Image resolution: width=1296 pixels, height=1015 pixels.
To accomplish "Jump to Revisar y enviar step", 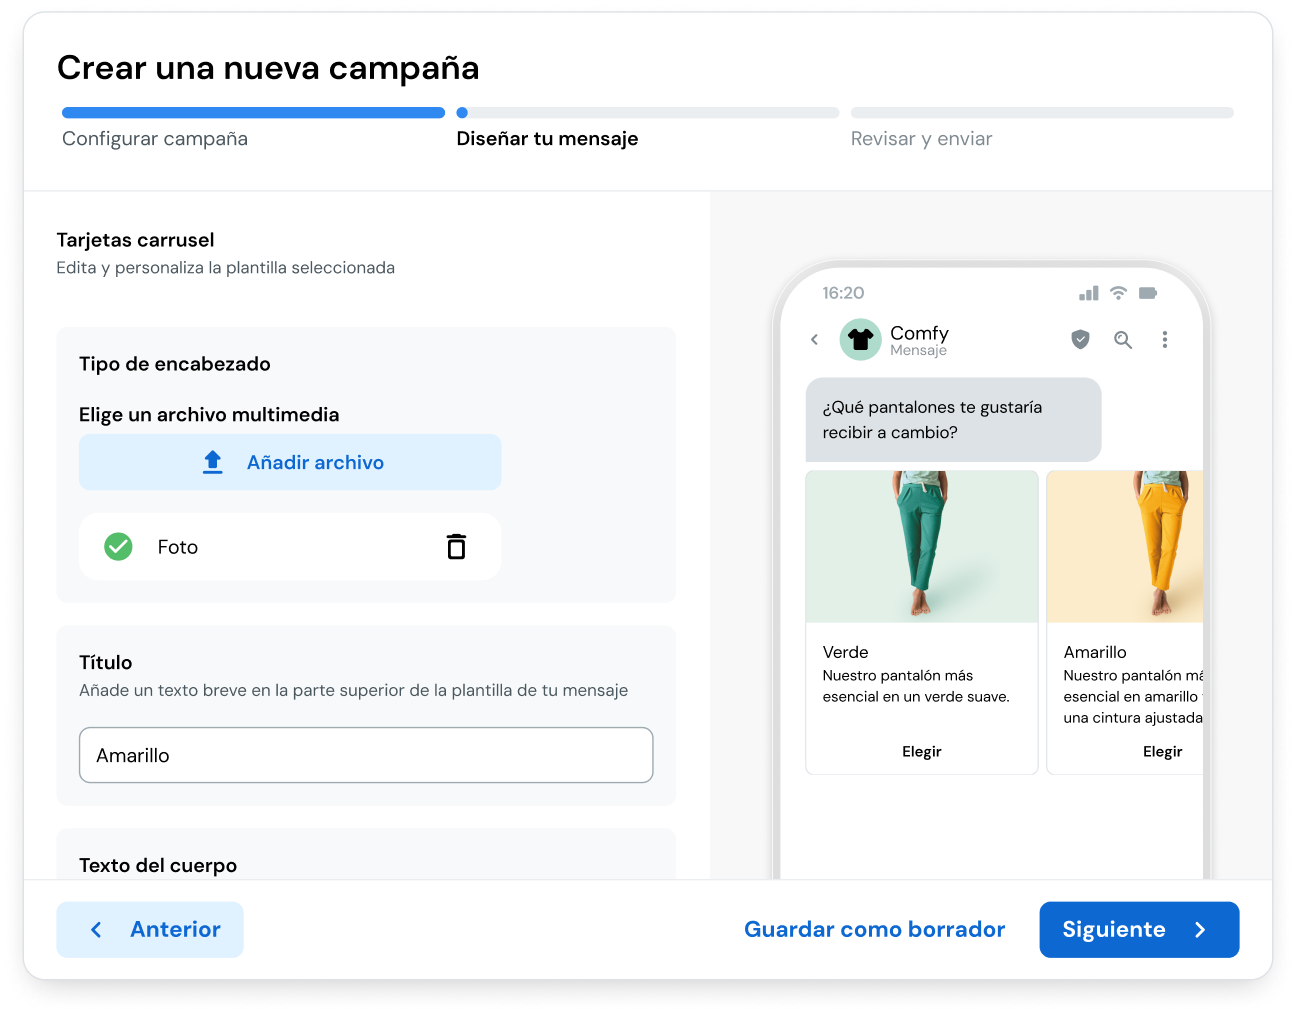I will coord(921,139).
